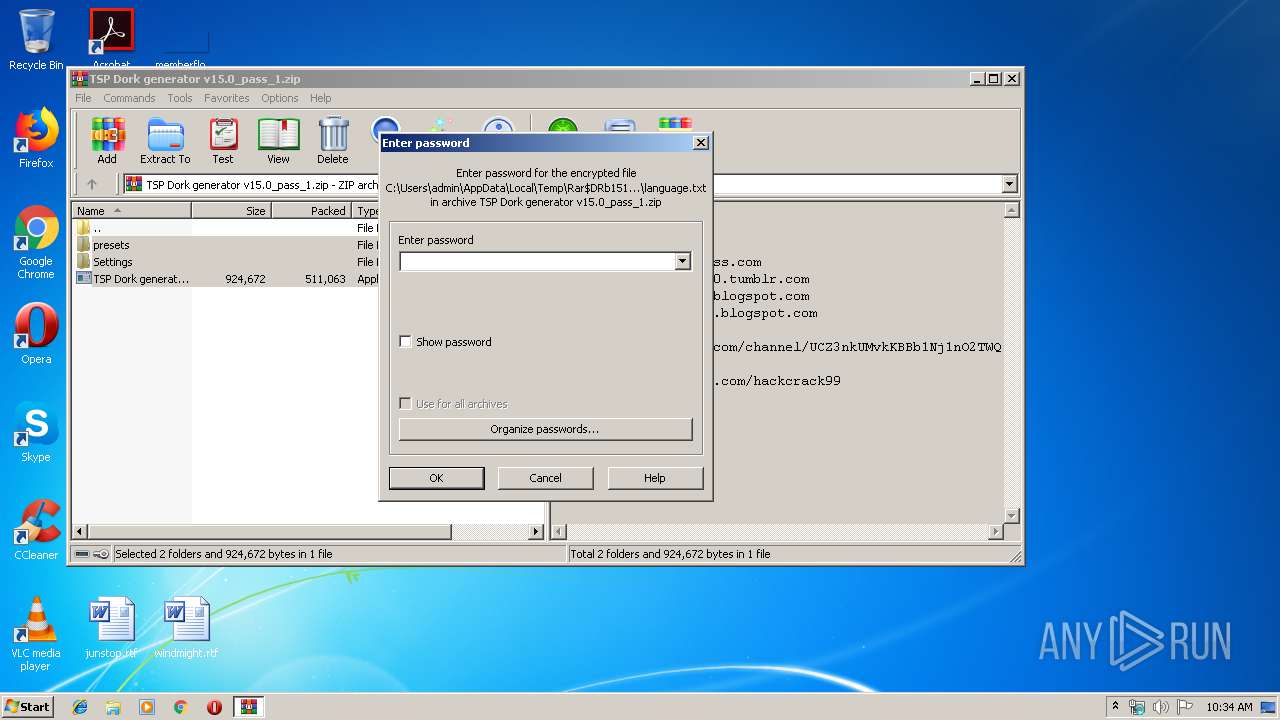Viewport: 1280px width, 720px height.
Task: Sort file list by Packed column
Action: 311,211
